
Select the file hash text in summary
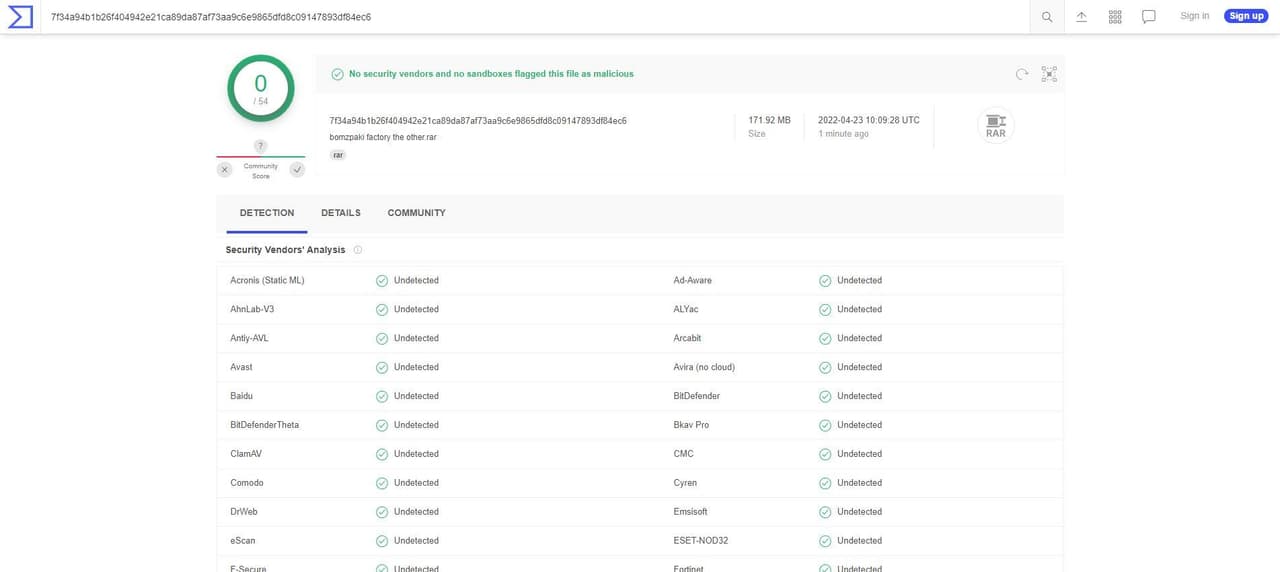[478, 121]
